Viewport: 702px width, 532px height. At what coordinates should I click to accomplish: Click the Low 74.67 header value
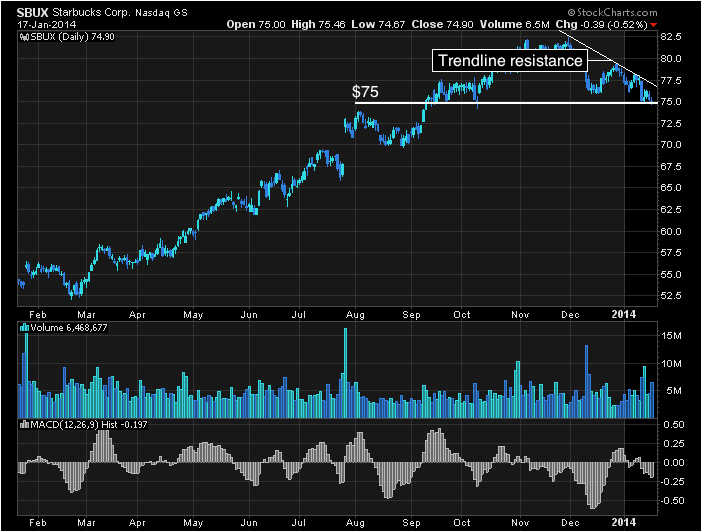(x=378, y=25)
